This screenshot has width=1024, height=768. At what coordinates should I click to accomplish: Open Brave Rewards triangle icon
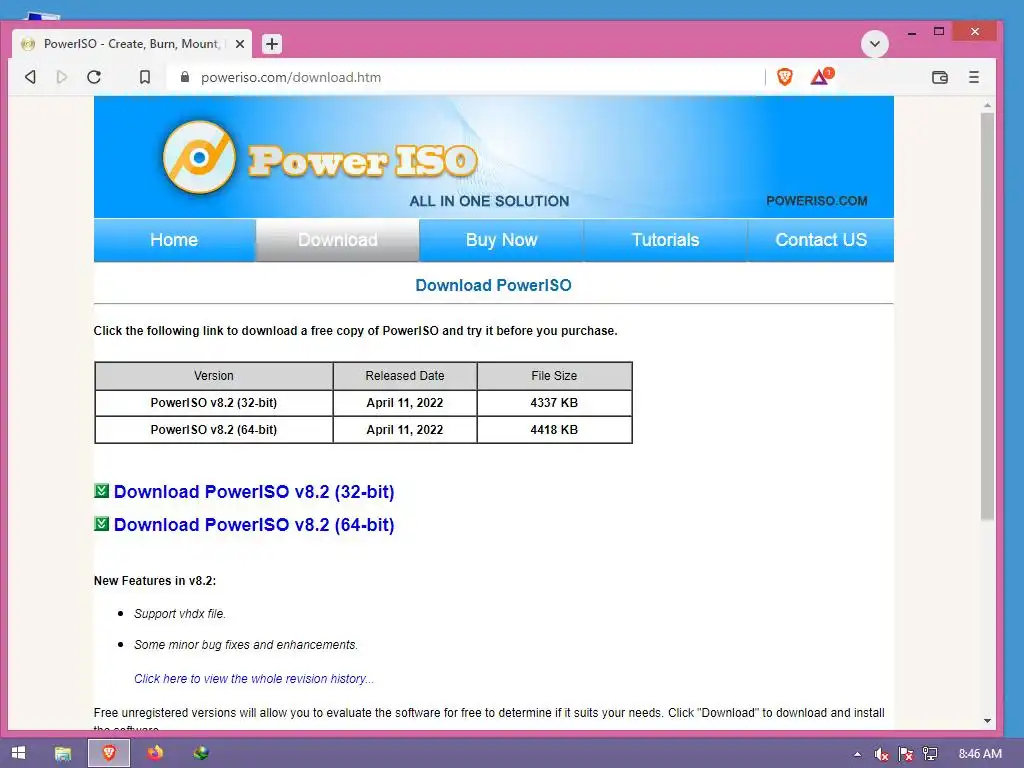point(821,77)
